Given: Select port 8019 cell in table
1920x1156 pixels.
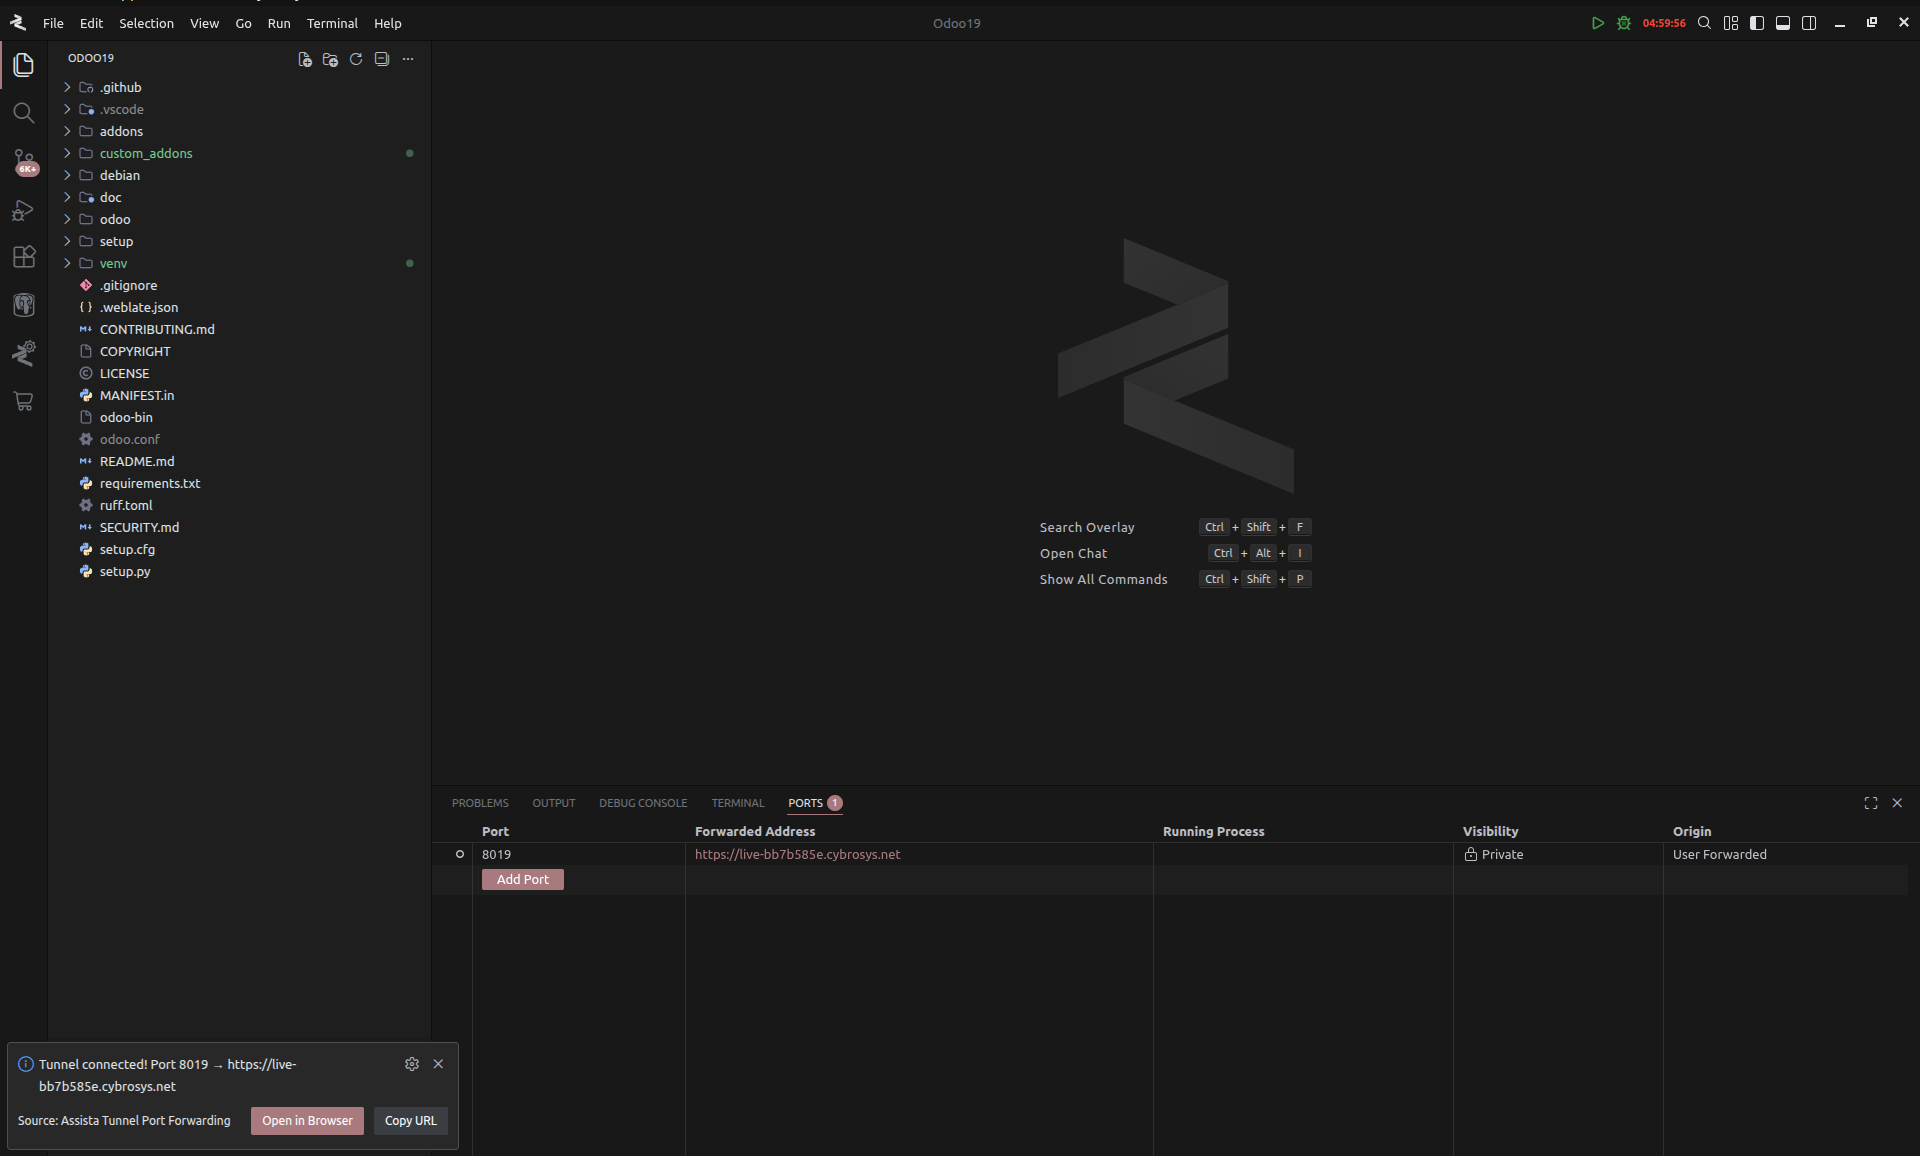Looking at the screenshot, I should coord(578,854).
